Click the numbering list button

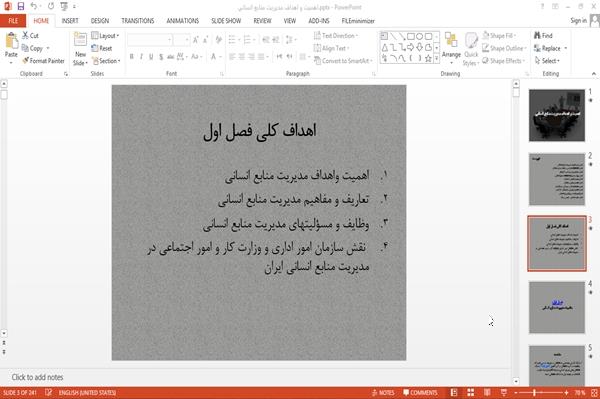pos(249,40)
